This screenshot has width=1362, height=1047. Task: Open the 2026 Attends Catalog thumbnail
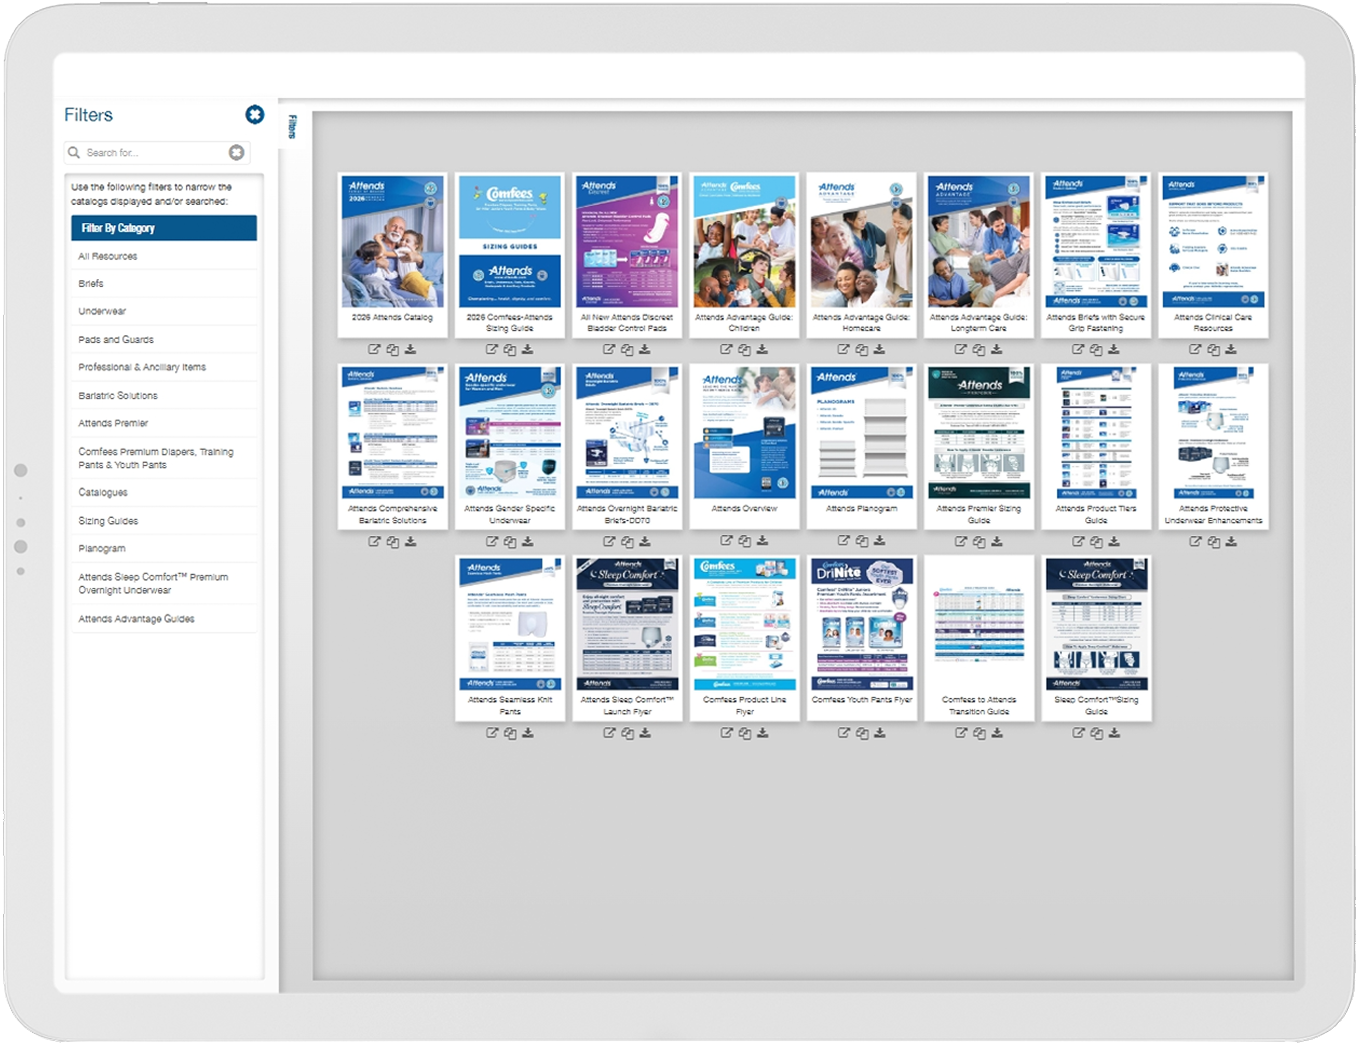392,241
